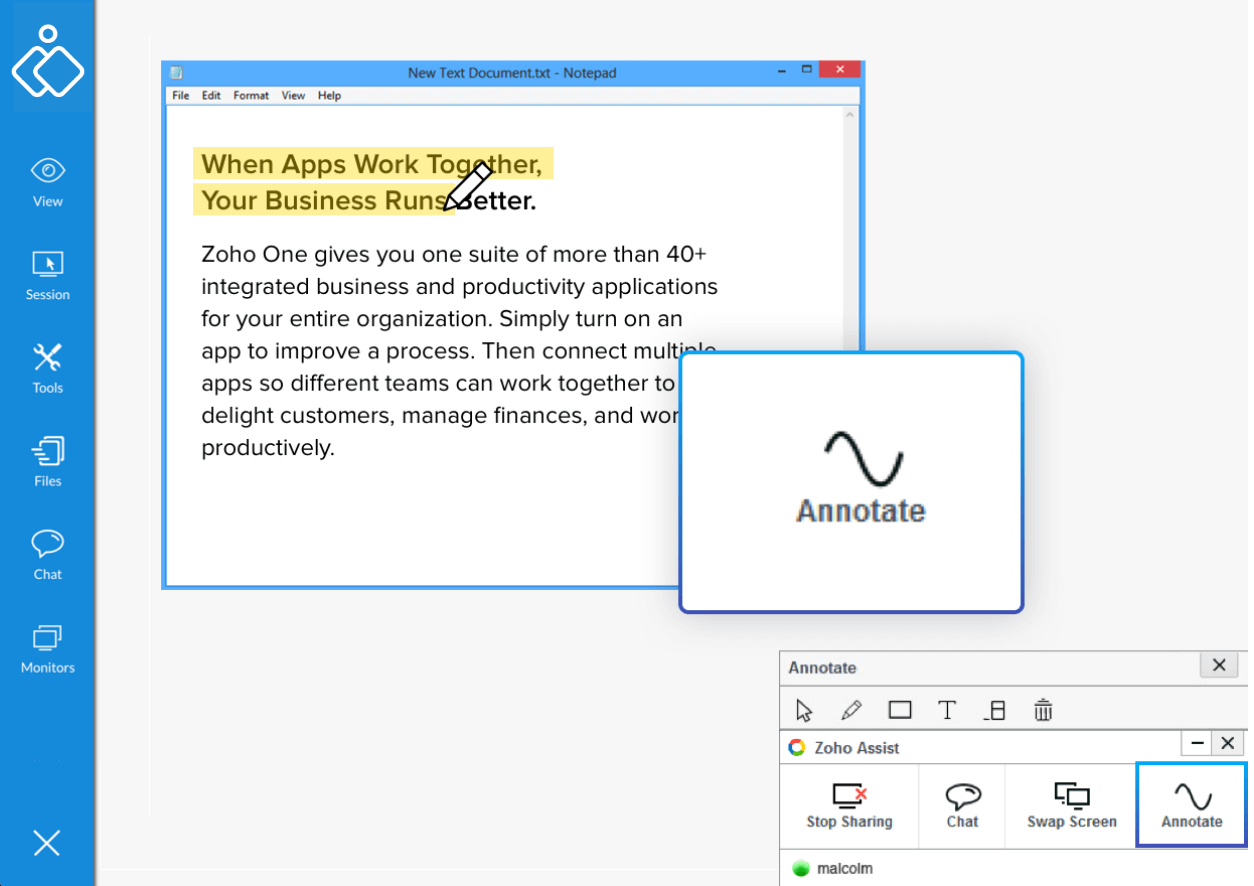Select the pencil tool in Annotate toolbar

coord(851,710)
